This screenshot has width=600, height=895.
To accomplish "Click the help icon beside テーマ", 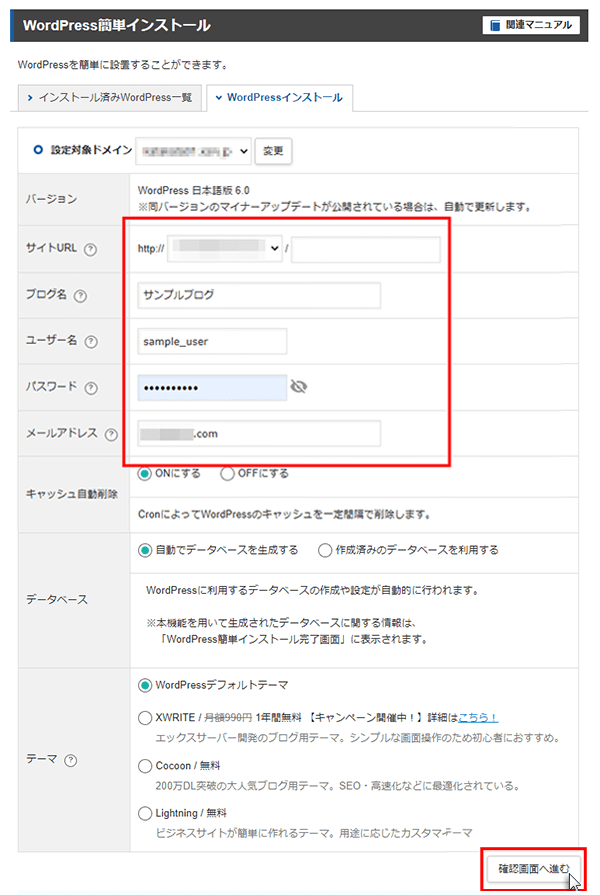I will tap(70, 761).
